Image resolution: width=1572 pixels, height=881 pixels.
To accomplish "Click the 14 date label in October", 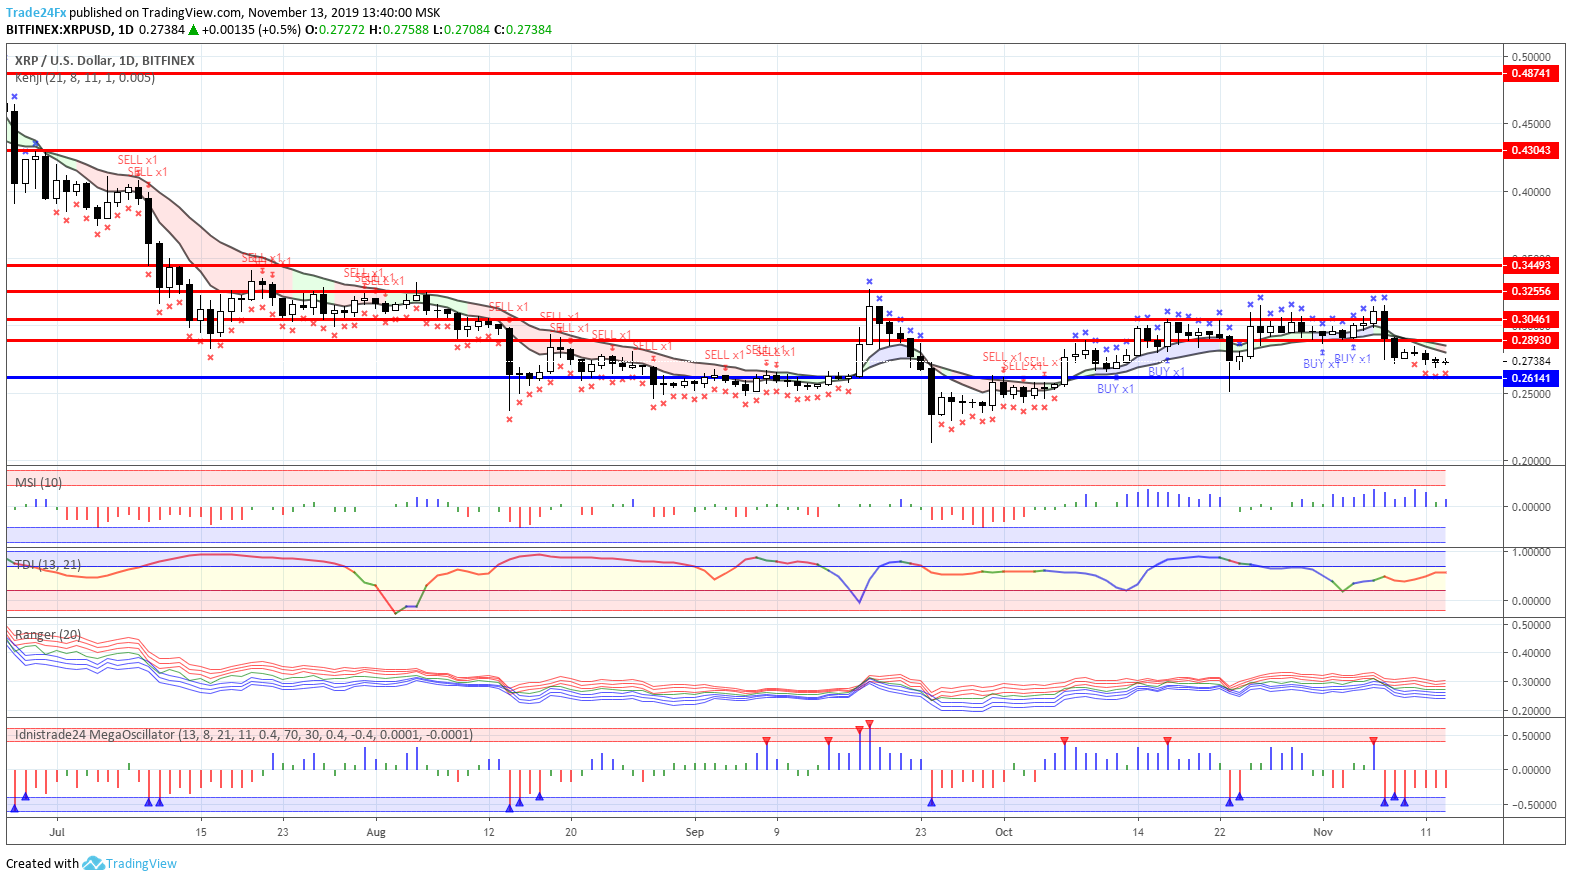I will click(1138, 832).
